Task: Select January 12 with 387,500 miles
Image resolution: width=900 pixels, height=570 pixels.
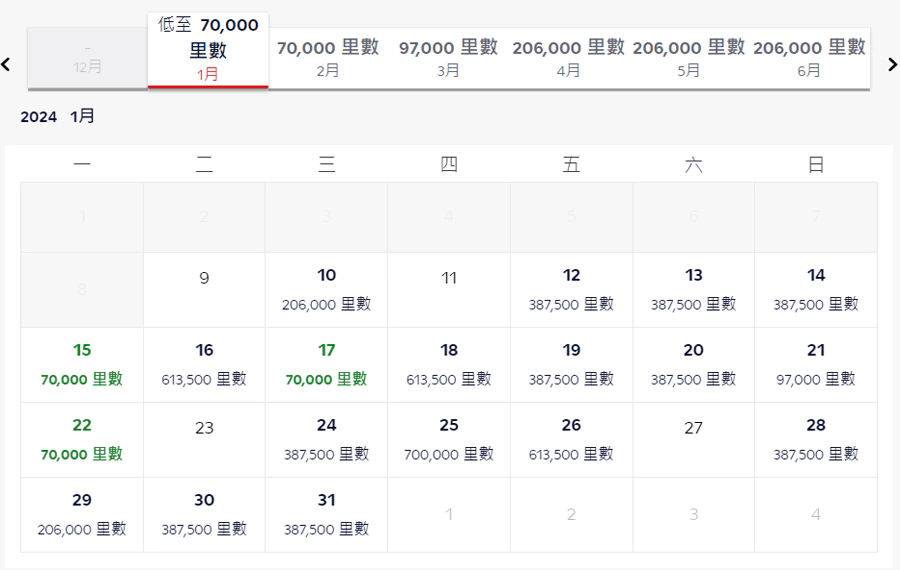Action: (x=571, y=290)
